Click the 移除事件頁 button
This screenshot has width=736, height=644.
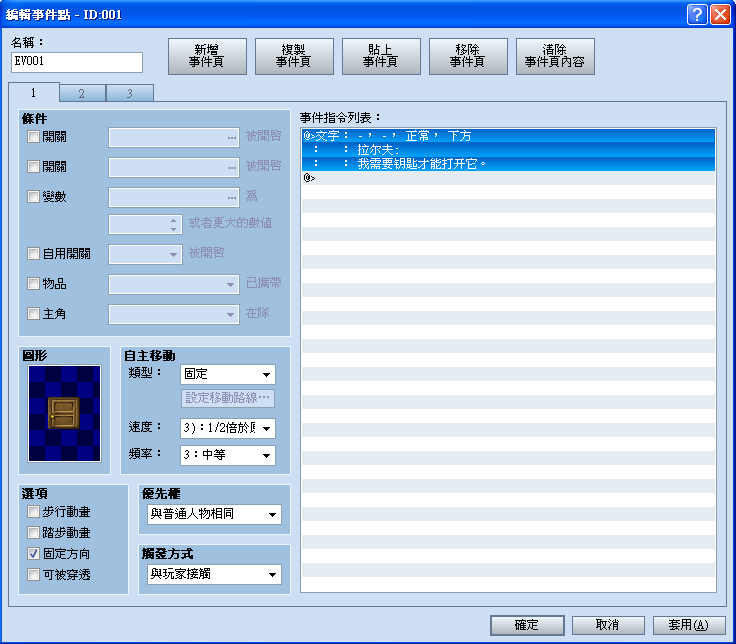[468, 56]
